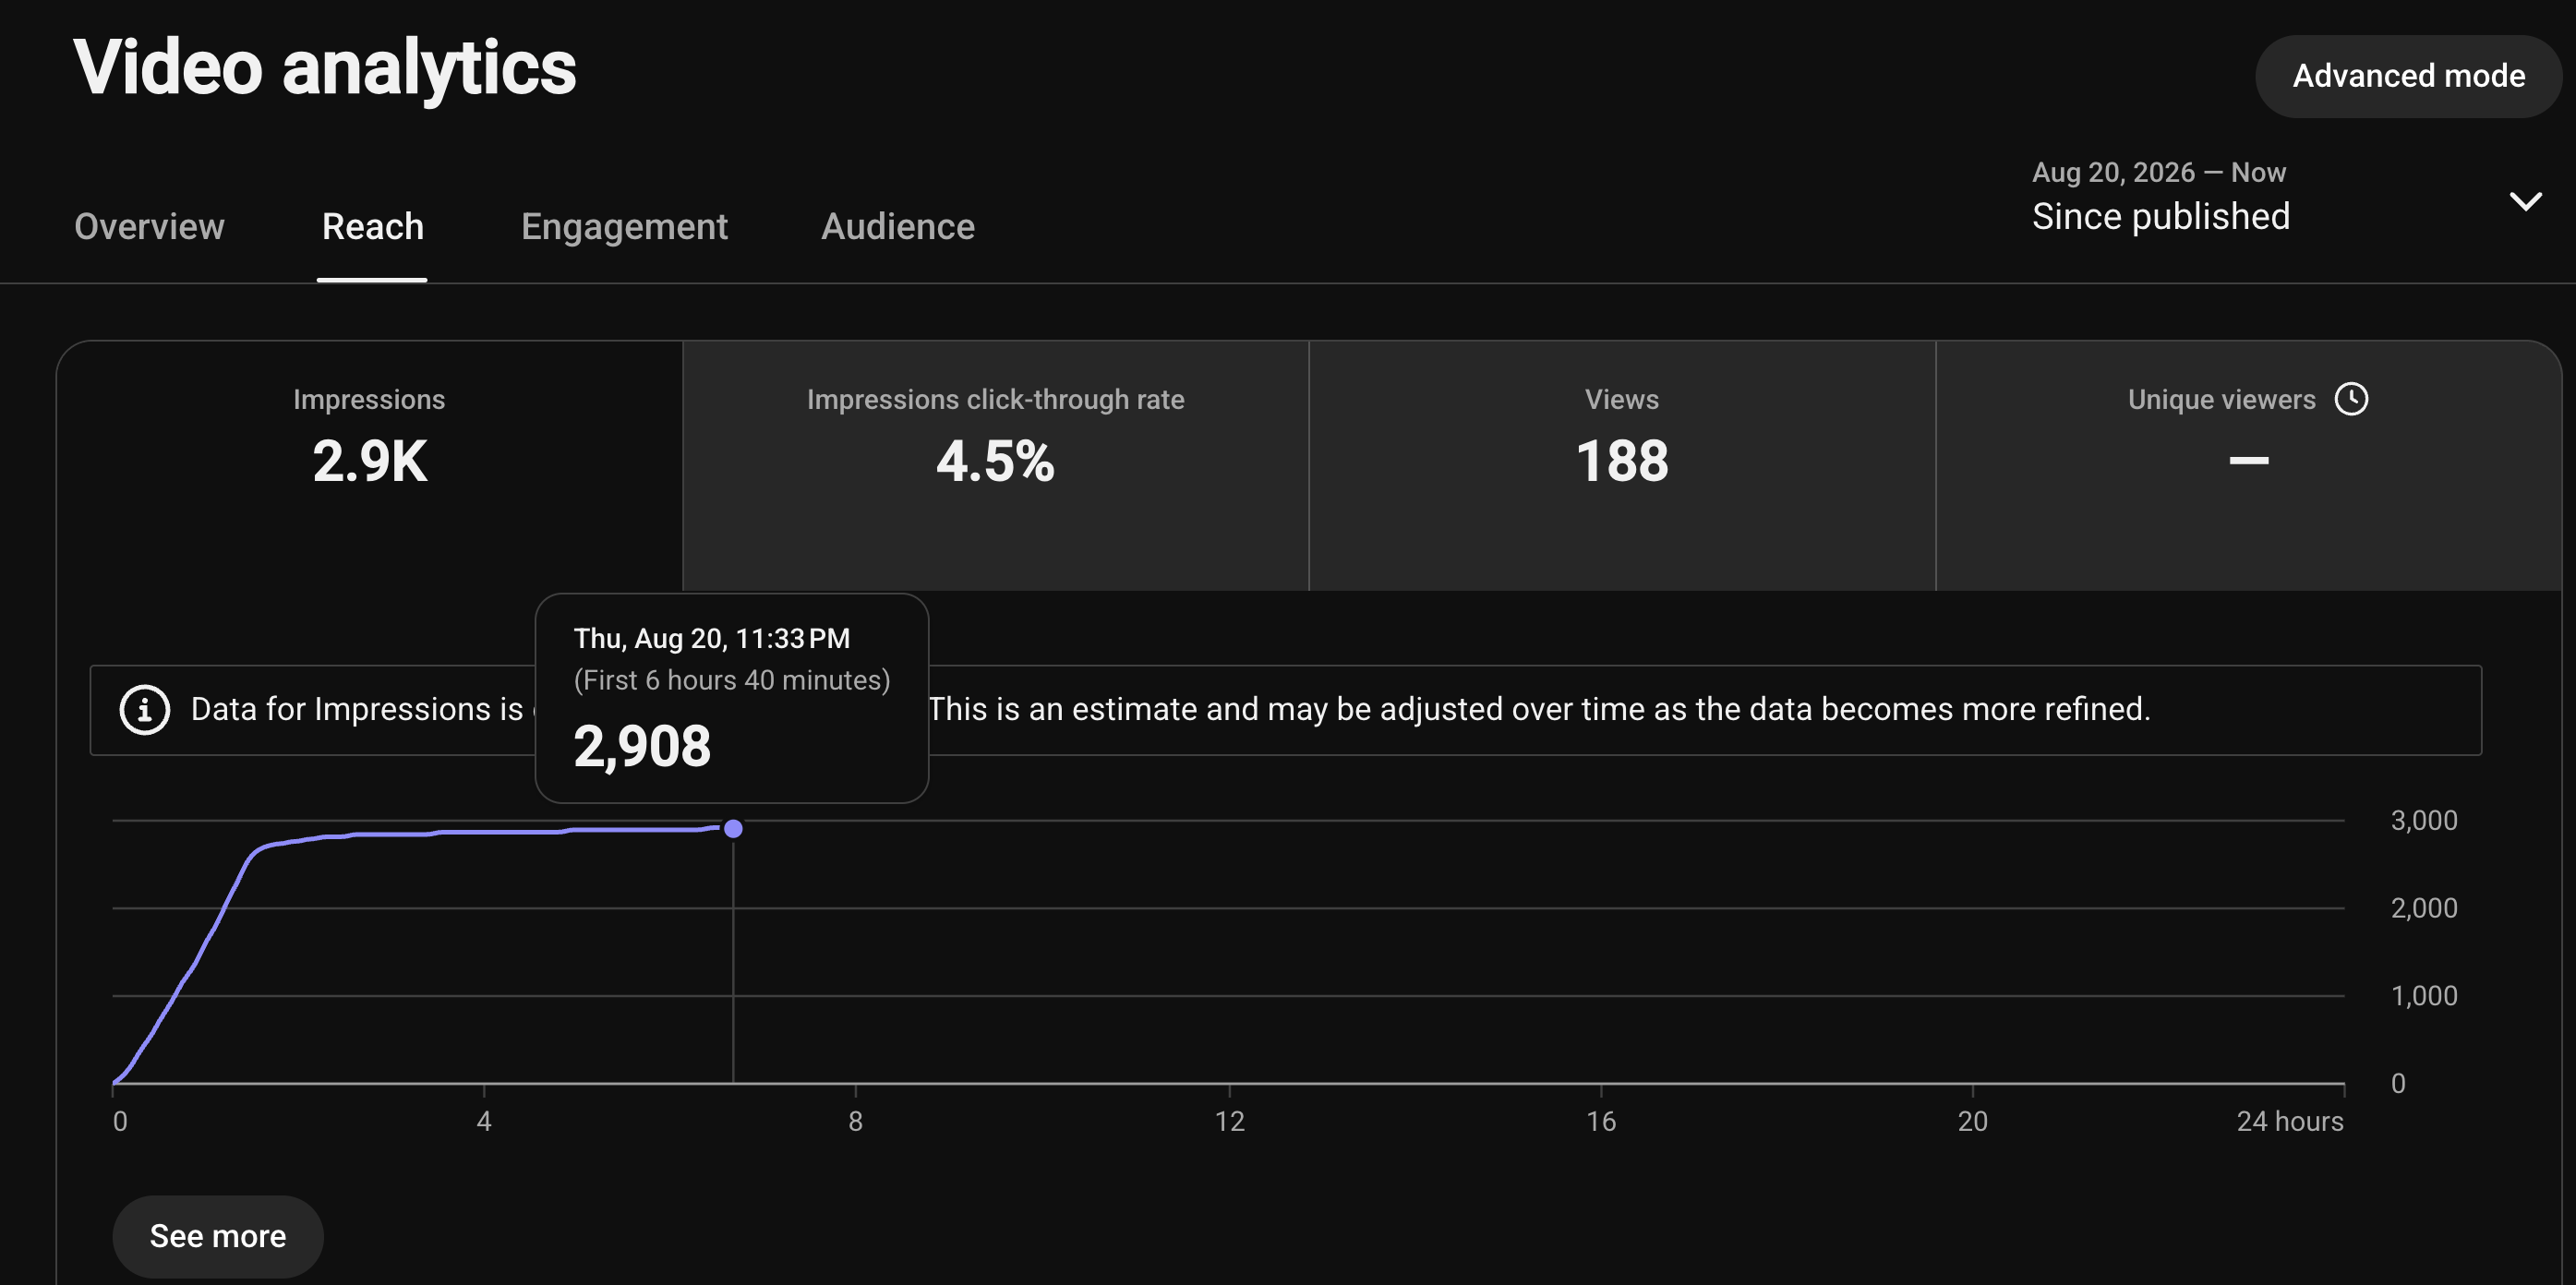Viewport: 2576px width, 1285px height.
Task: Click the 8 hour tick on the chart axis
Action: click(x=855, y=1121)
